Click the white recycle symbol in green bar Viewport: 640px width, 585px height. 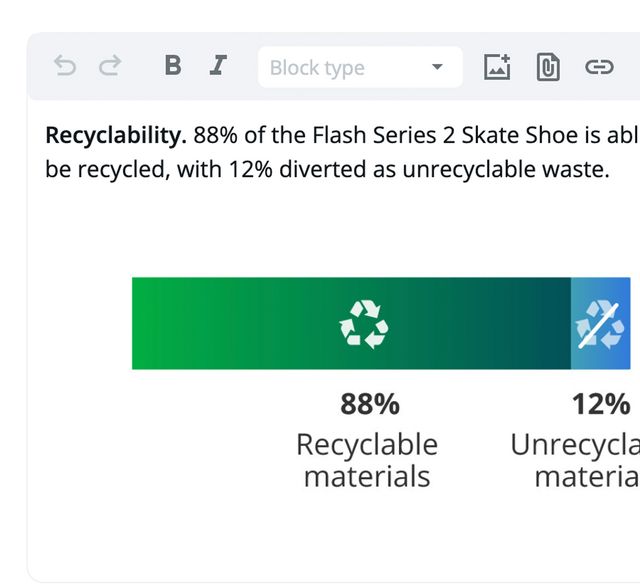tap(364, 324)
